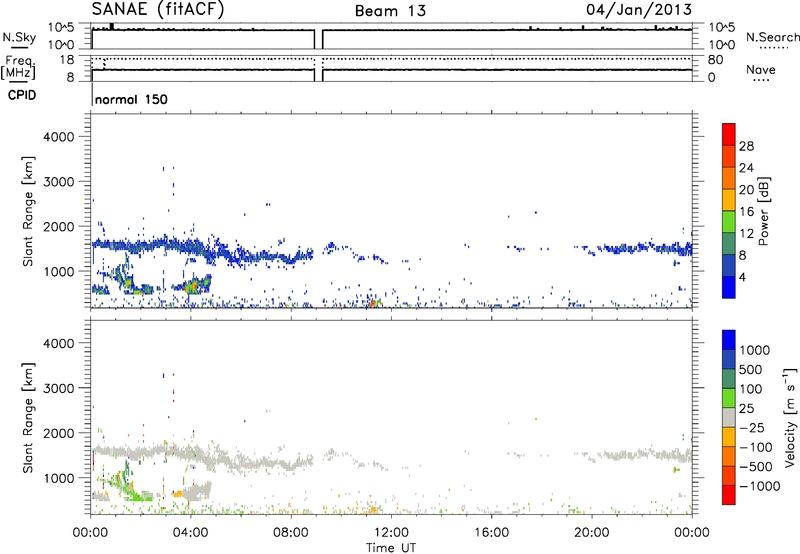The height and width of the screenshot is (554, 800).
Task: Click strong green-orange echo near 04:00 in power panel
Action: coord(194,286)
